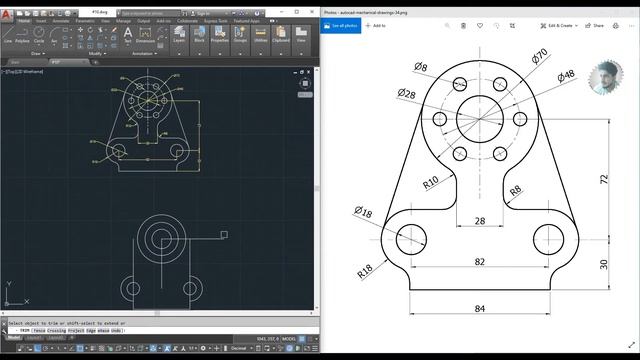Toggle grid display in status bar
Viewport: 640px width, 360px height.
tap(302, 339)
